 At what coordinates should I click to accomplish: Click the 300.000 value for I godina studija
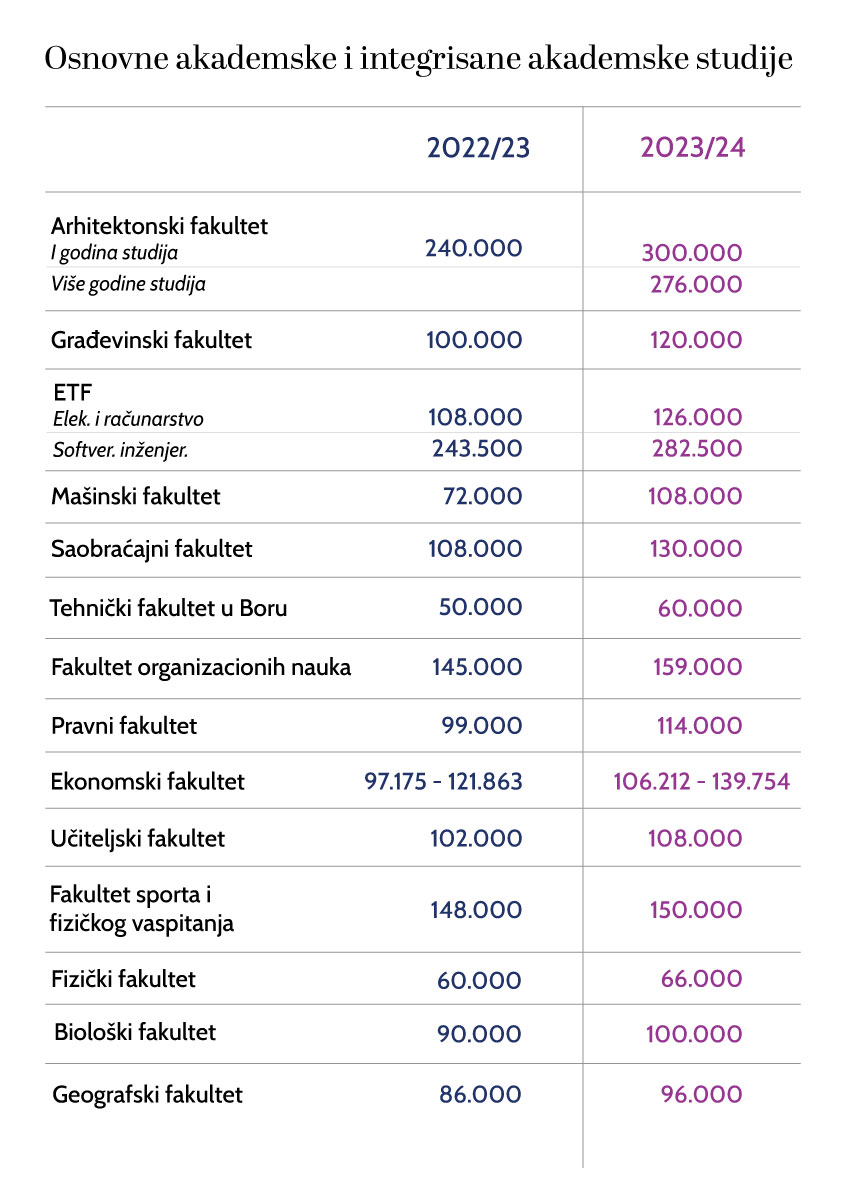pos(692,253)
